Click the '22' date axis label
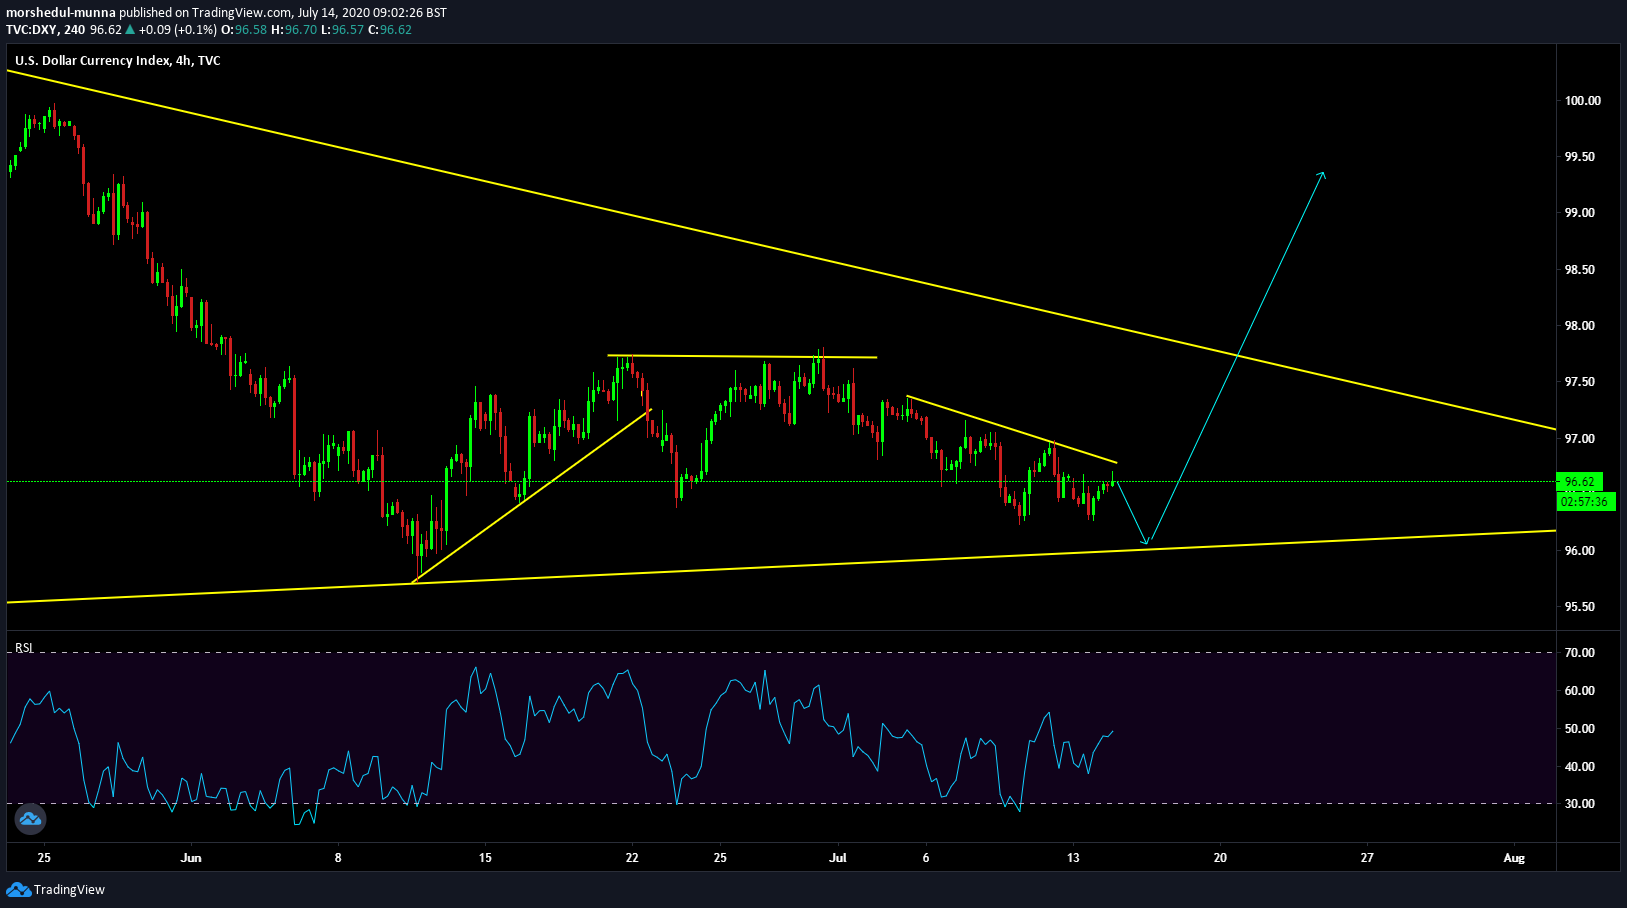This screenshot has width=1627, height=908. pyautogui.click(x=632, y=858)
